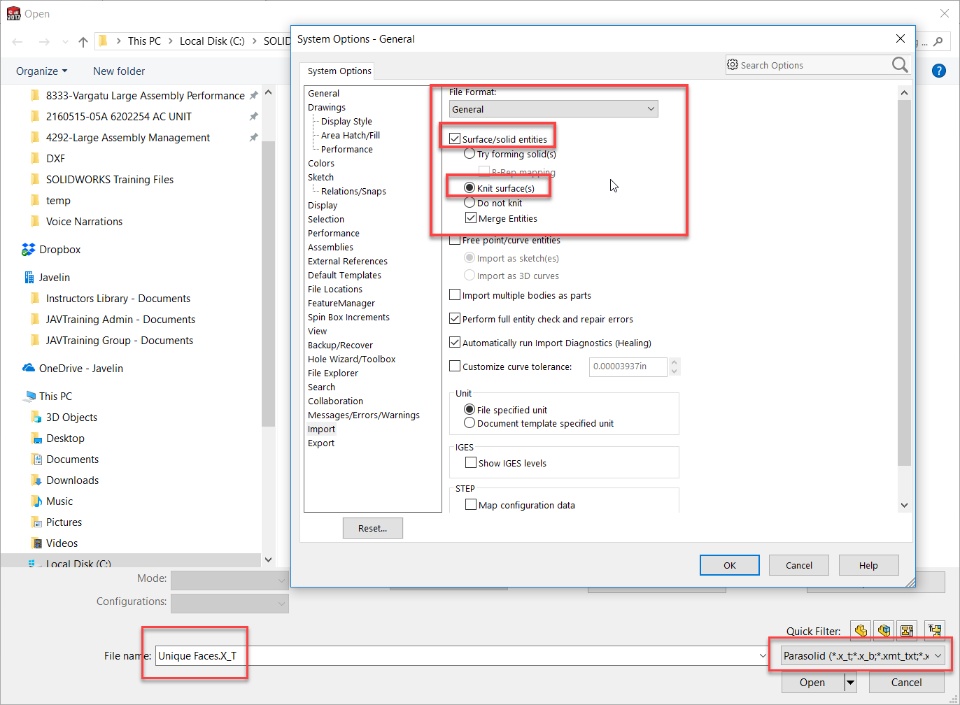
Task: Enable Map configuration data checkbox
Action: point(470,504)
